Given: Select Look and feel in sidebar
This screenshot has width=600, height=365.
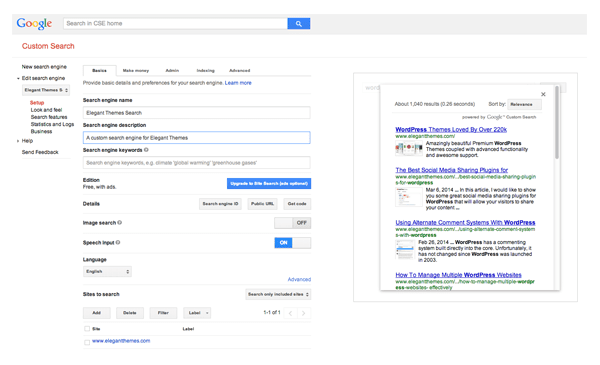Looking at the screenshot, I should click(46, 110).
